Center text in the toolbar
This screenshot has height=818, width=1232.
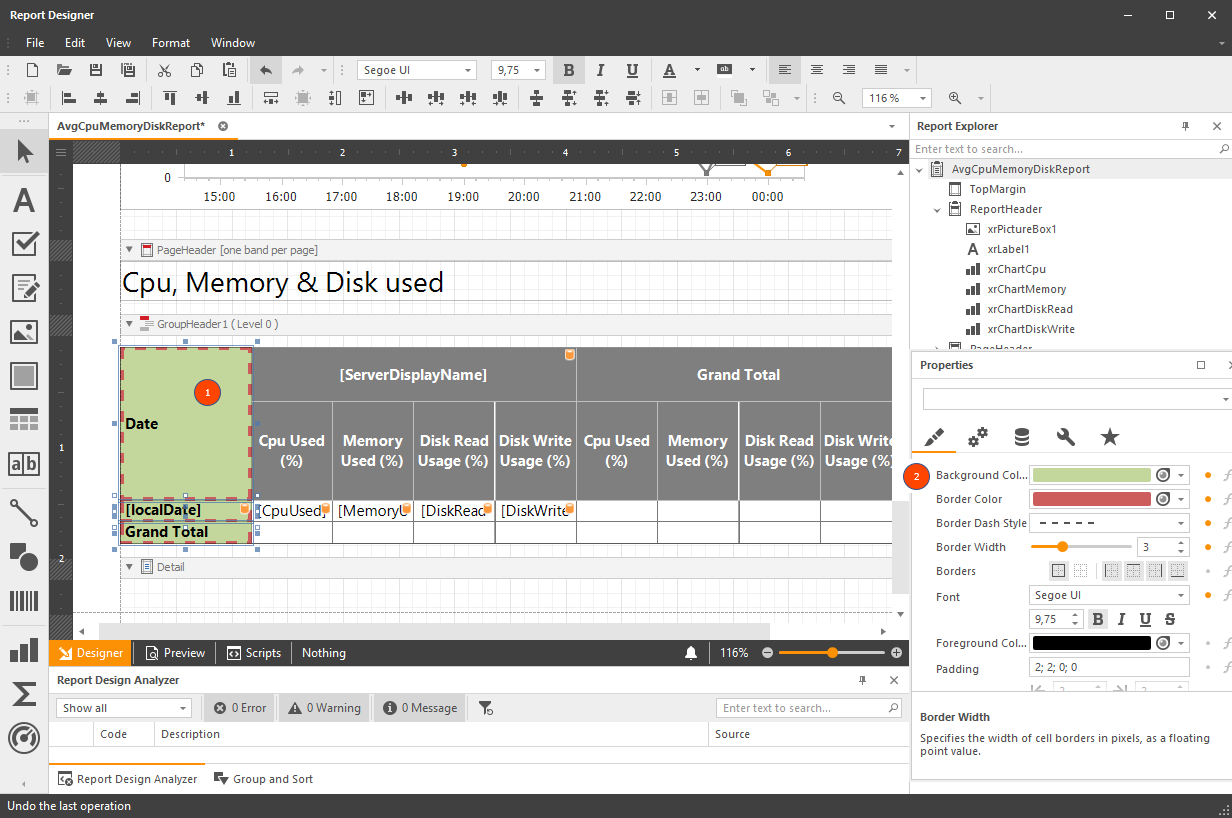coord(817,70)
